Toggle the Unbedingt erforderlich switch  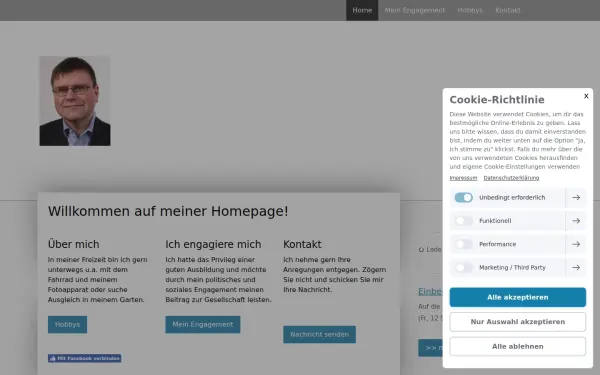click(463, 197)
